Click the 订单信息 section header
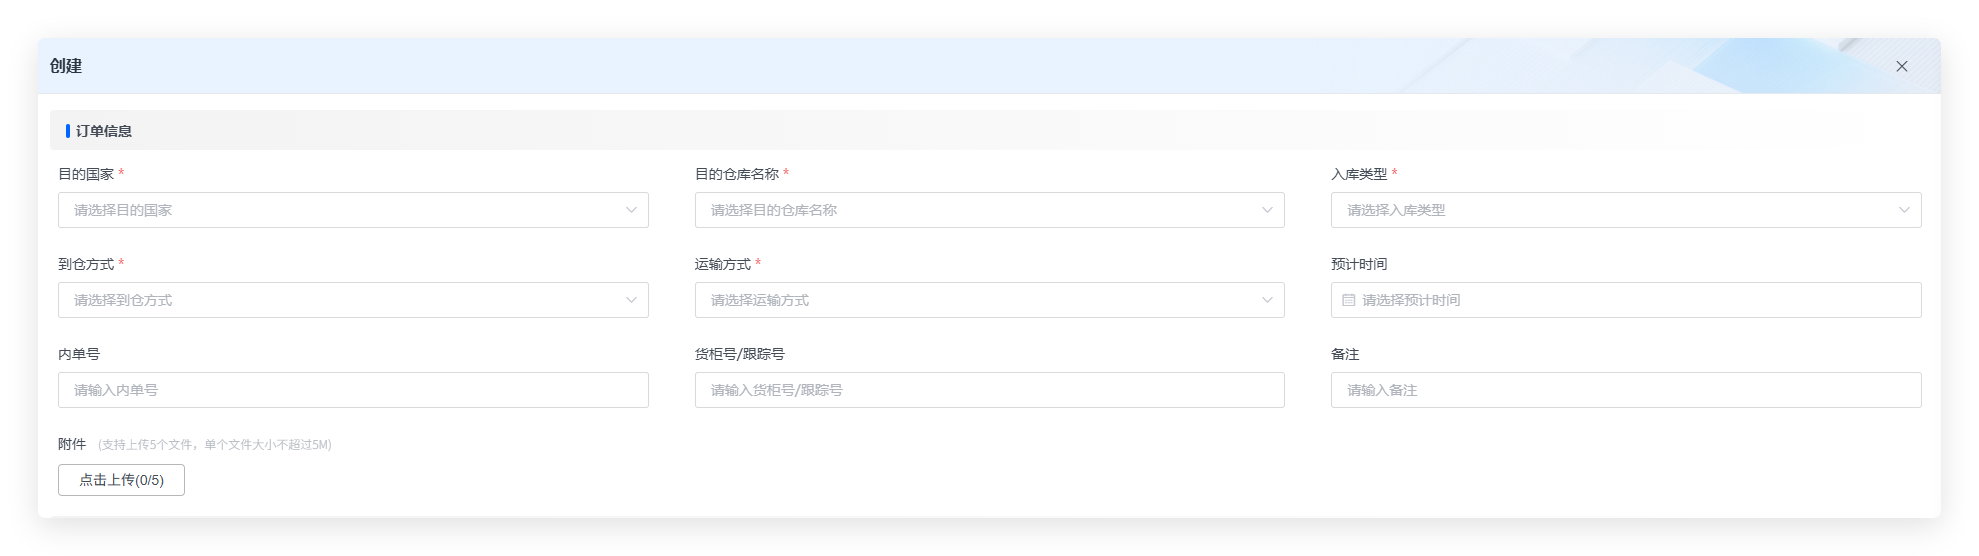The height and width of the screenshot is (556, 1979). (104, 131)
